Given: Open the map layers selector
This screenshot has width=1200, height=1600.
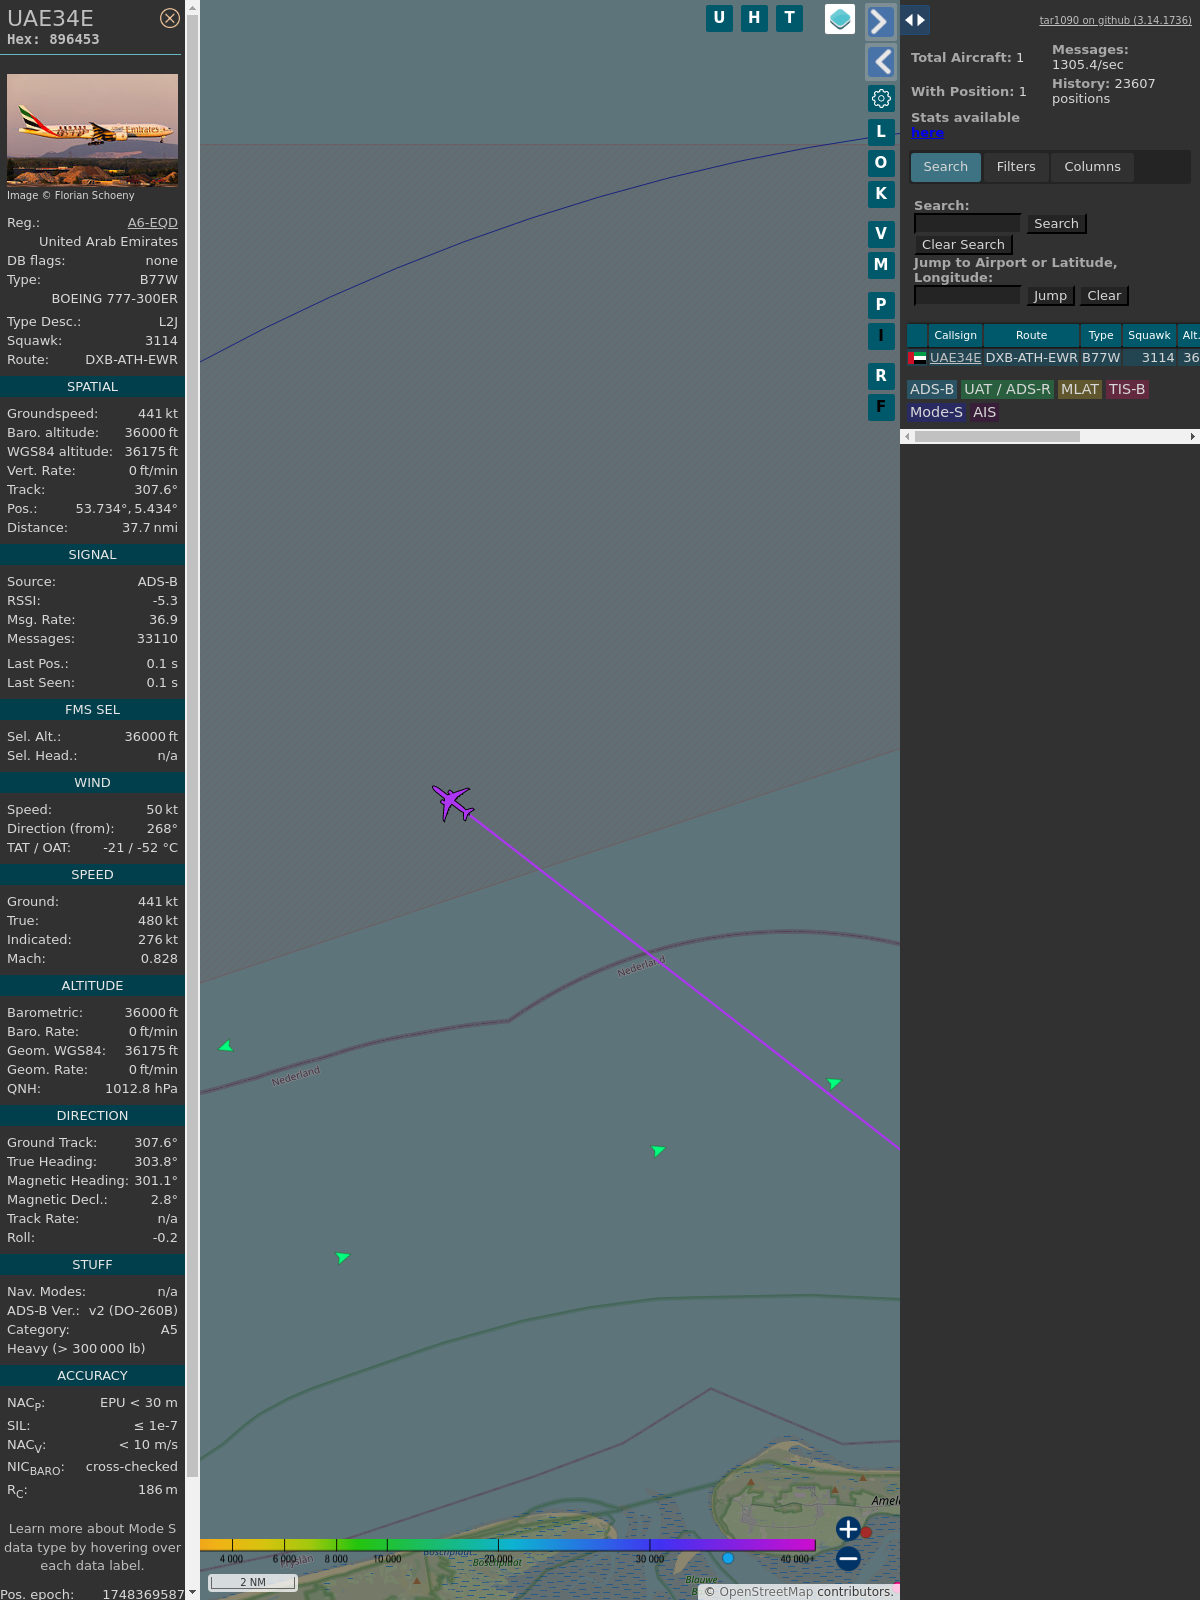Looking at the screenshot, I should pyautogui.click(x=840, y=19).
